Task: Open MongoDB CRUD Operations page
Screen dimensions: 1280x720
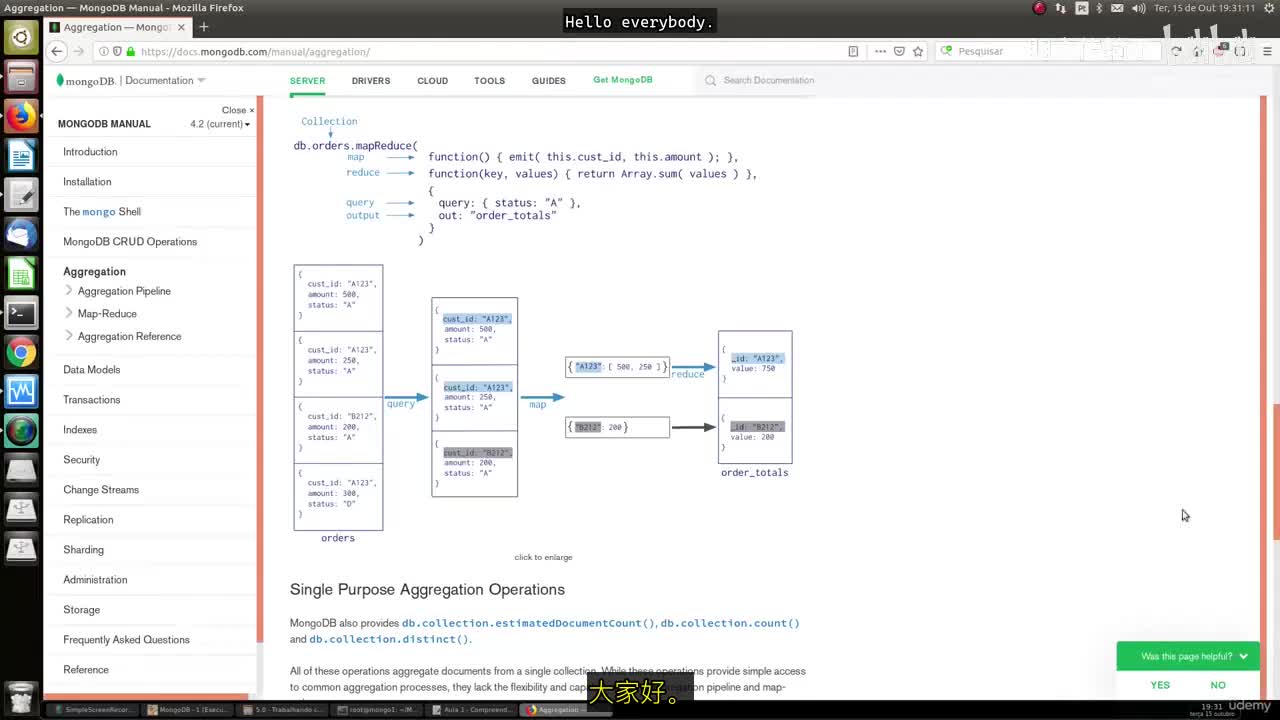Action: [130, 242]
